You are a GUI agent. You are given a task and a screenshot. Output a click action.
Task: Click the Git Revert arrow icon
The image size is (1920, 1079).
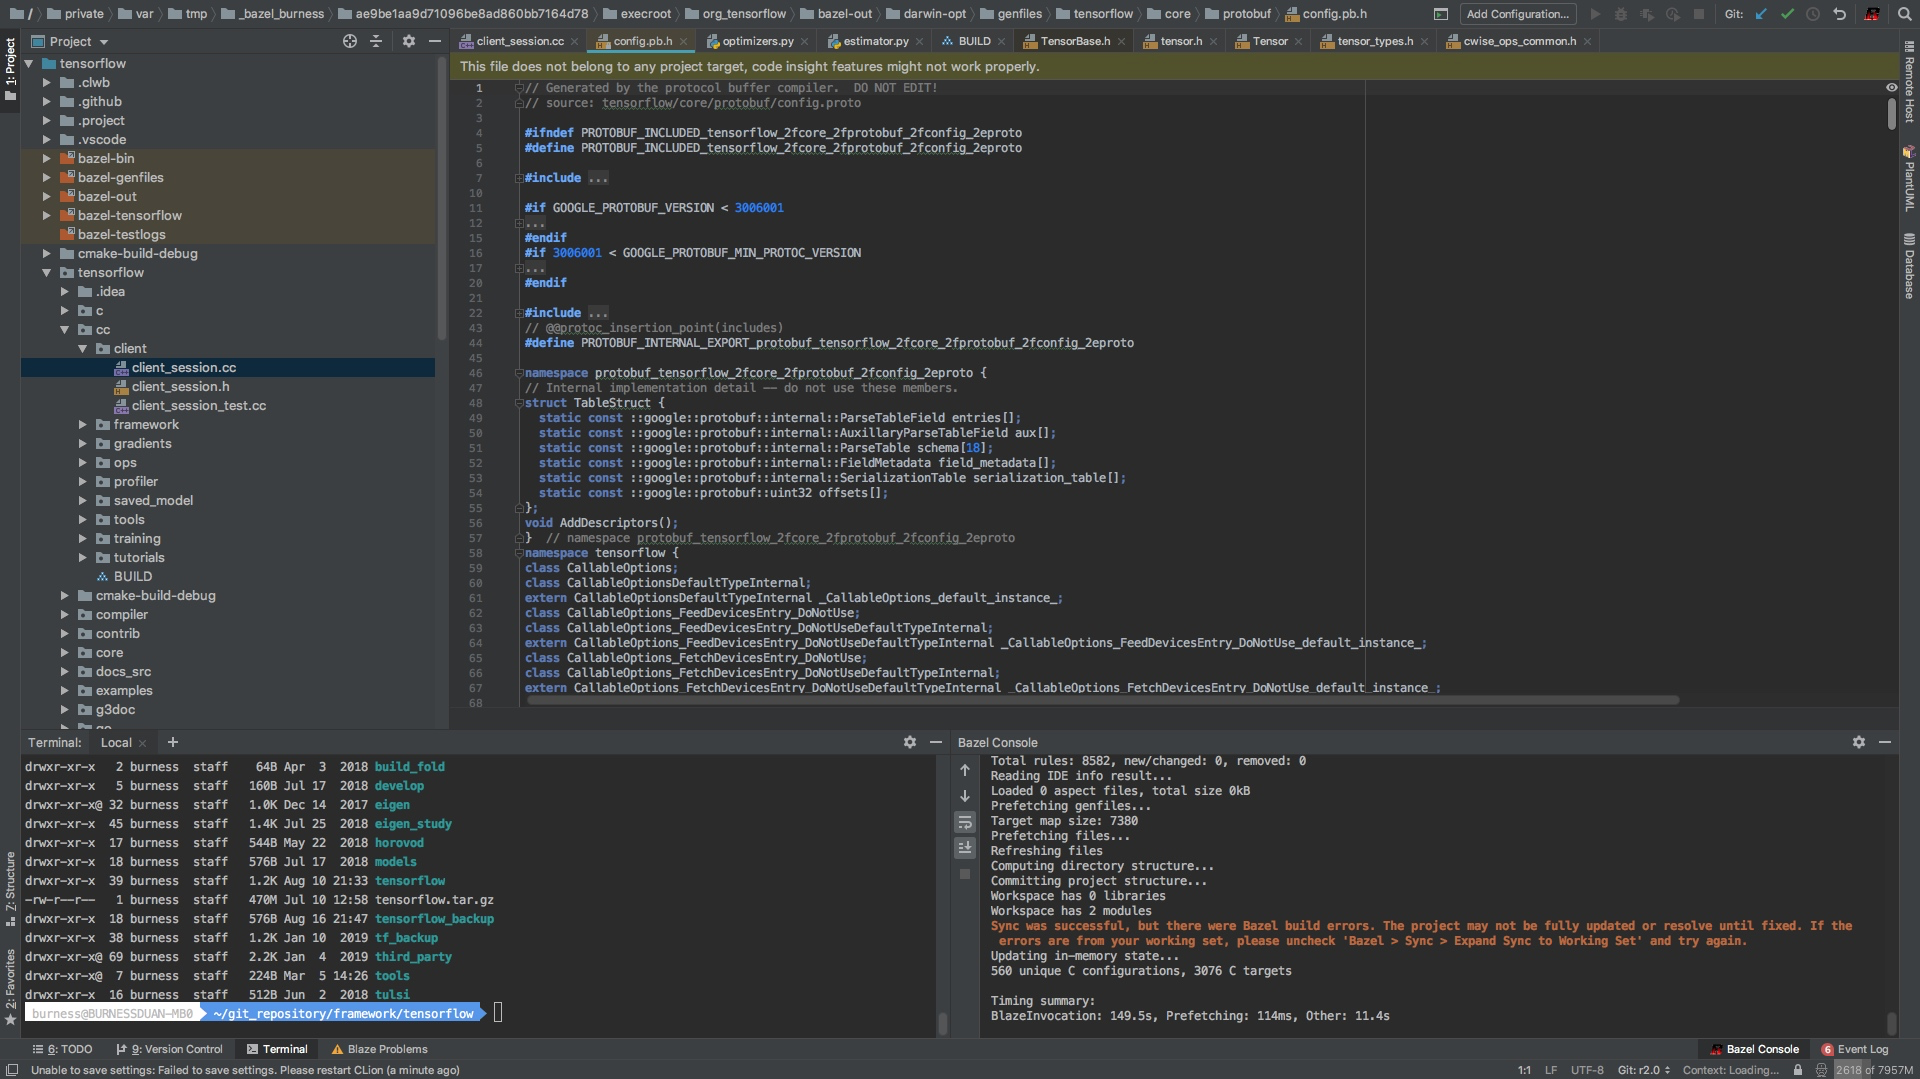[x=1839, y=14]
